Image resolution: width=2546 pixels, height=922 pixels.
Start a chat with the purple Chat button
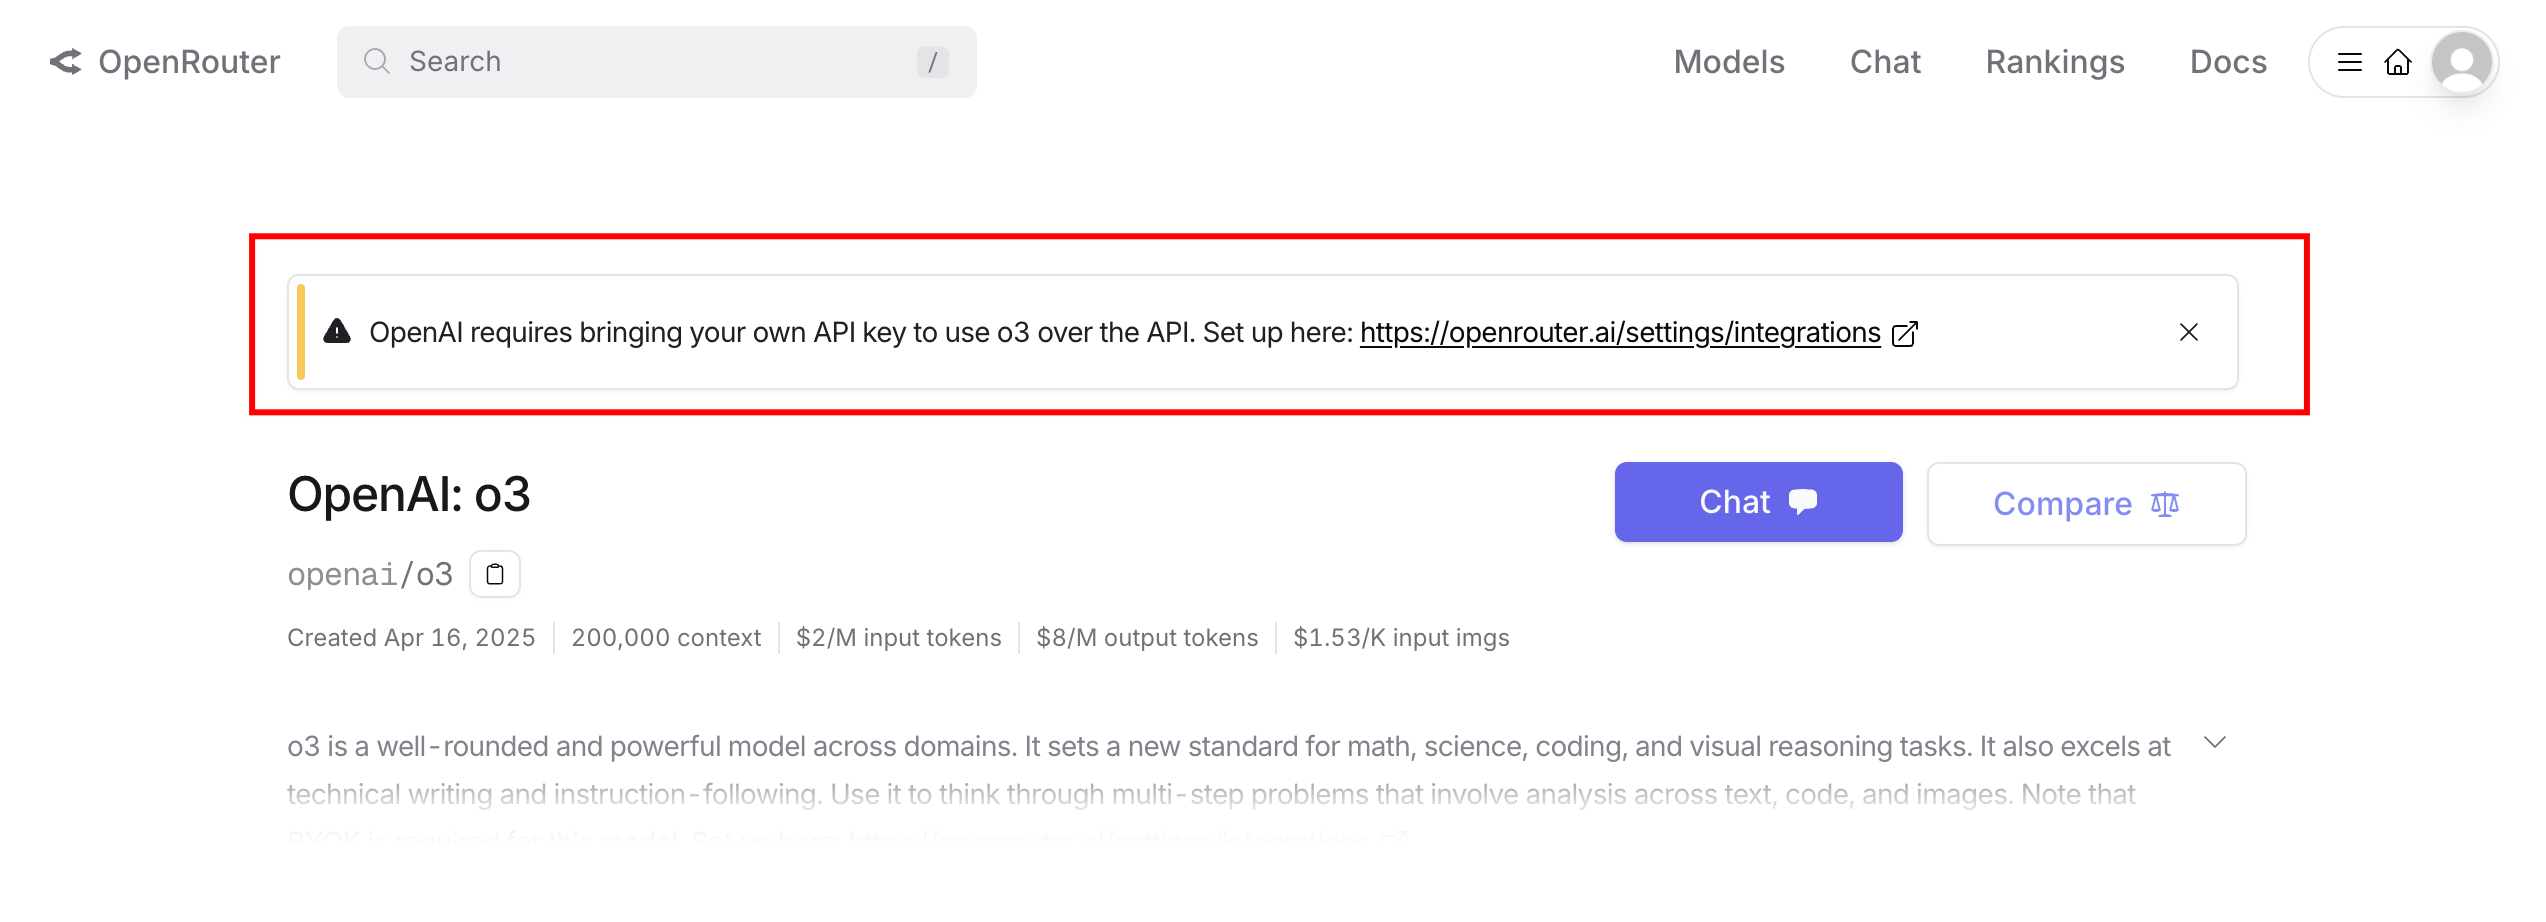tap(1758, 502)
